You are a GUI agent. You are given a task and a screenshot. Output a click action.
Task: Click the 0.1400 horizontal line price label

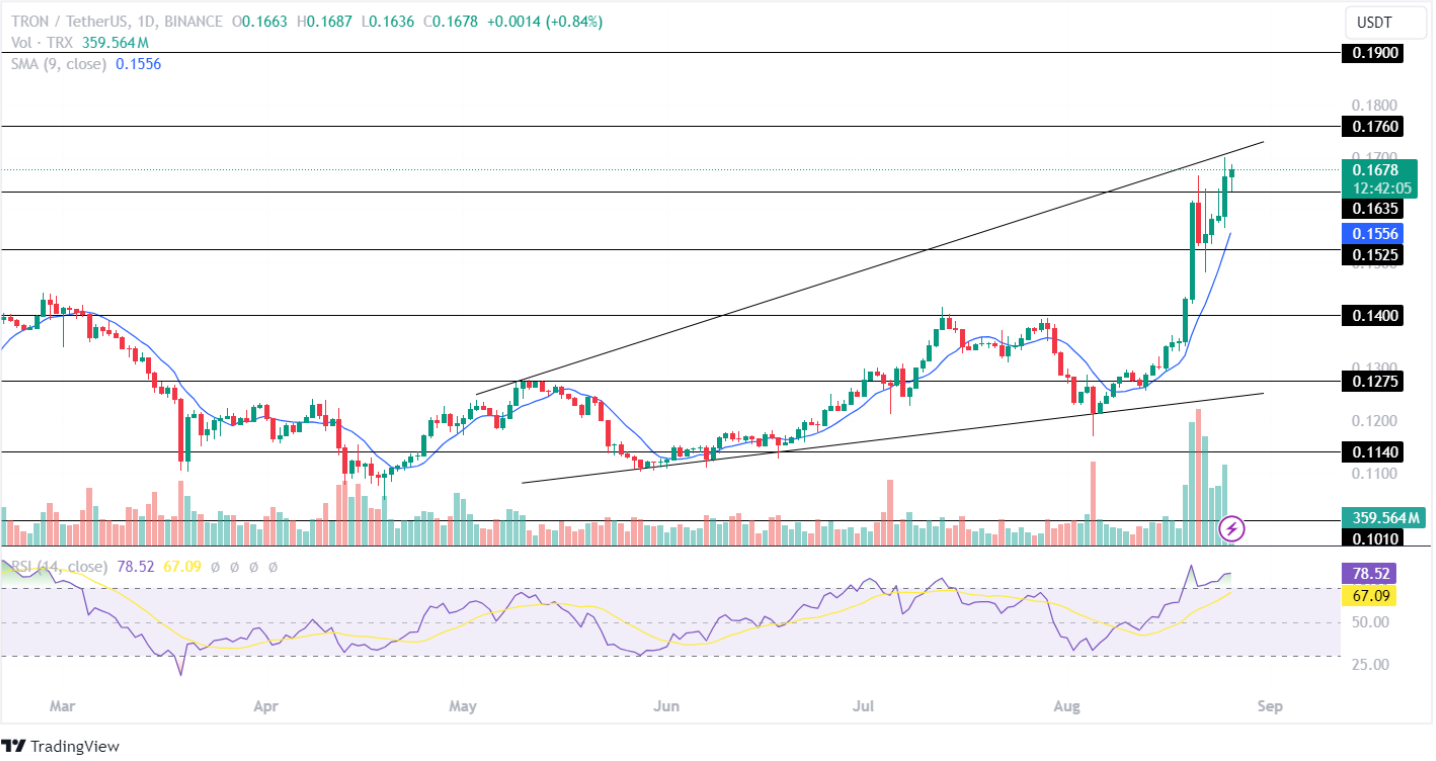click(1371, 316)
